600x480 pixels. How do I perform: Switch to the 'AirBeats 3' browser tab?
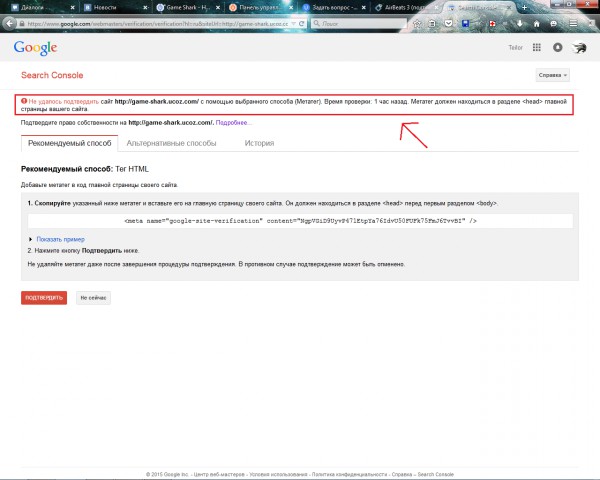(x=404, y=8)
